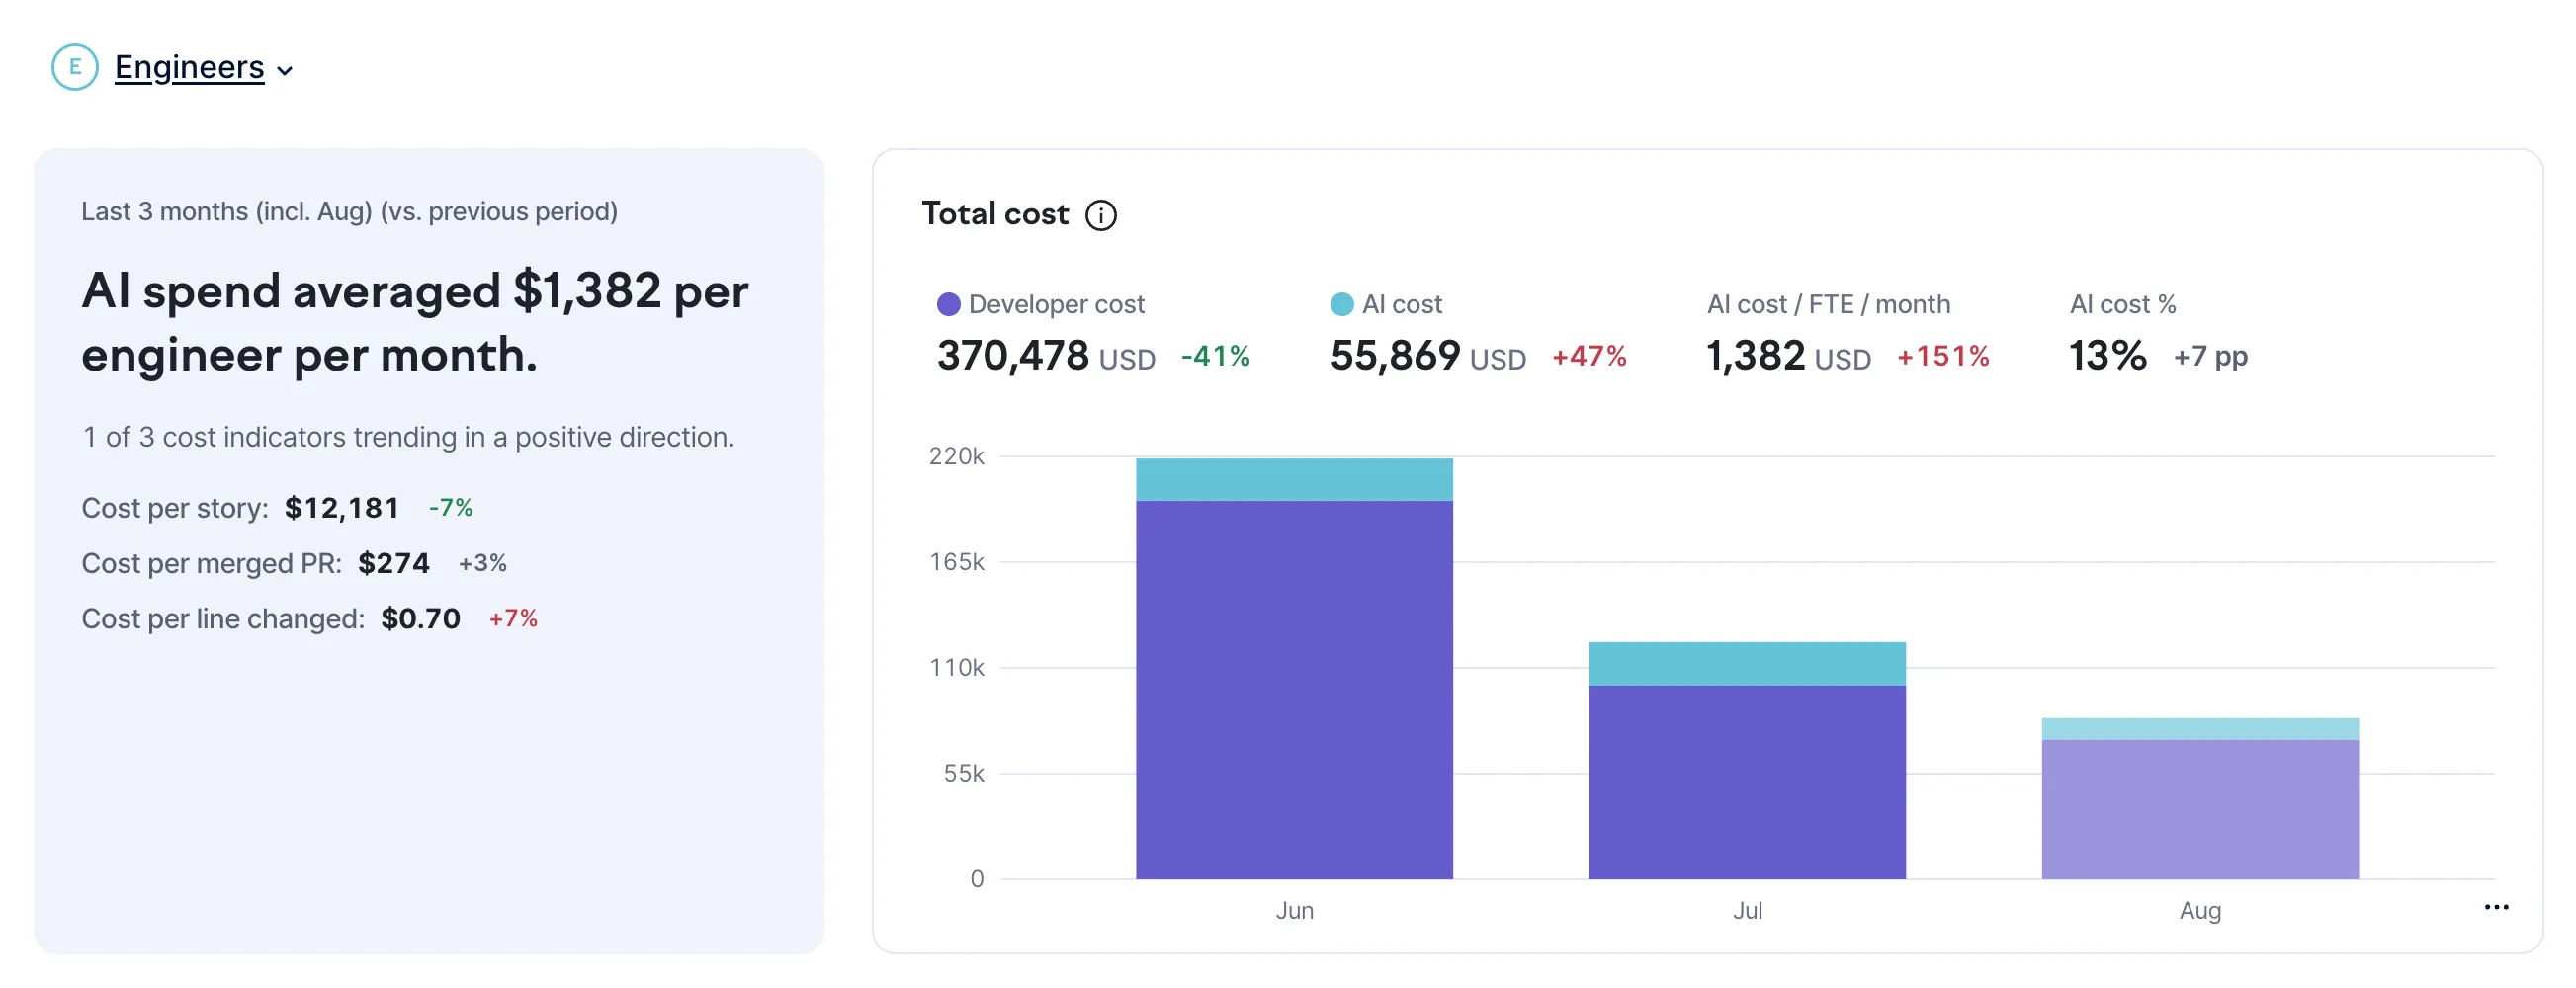Click the 370,478 USD developer cost value

(1046, 356)
